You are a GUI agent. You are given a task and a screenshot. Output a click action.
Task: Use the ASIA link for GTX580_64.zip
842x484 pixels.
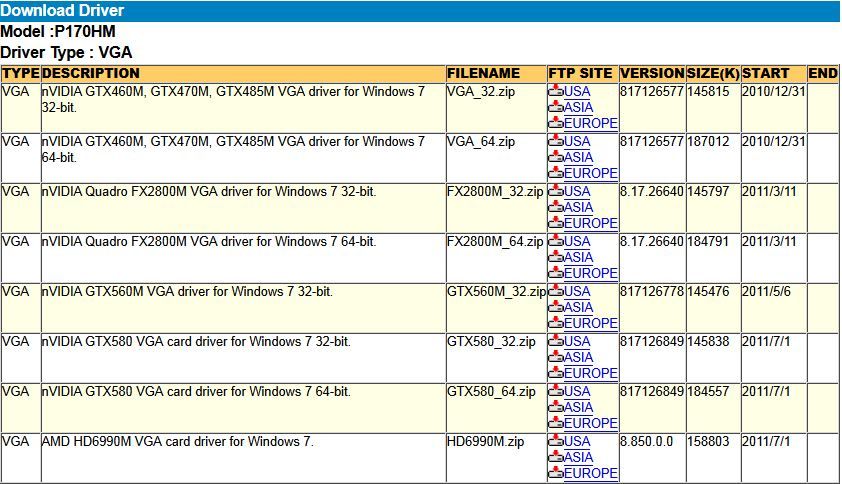(x=578, y=407)
